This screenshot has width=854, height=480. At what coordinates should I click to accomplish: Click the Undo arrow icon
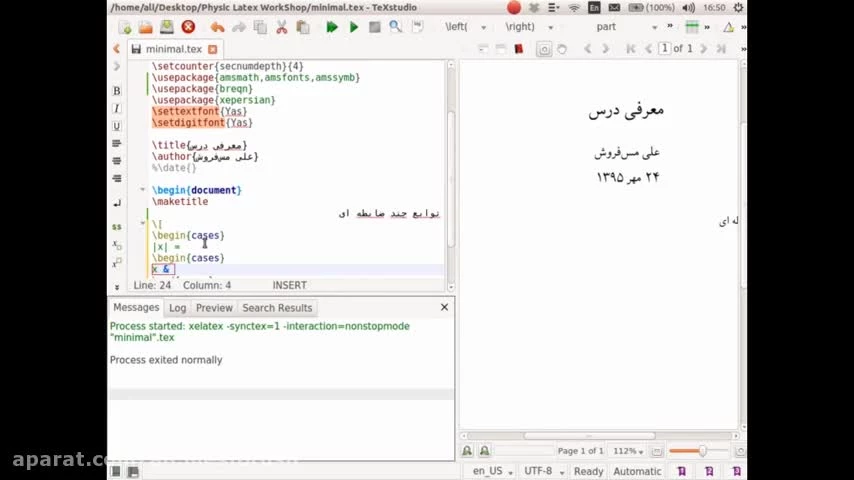[217, 27]
